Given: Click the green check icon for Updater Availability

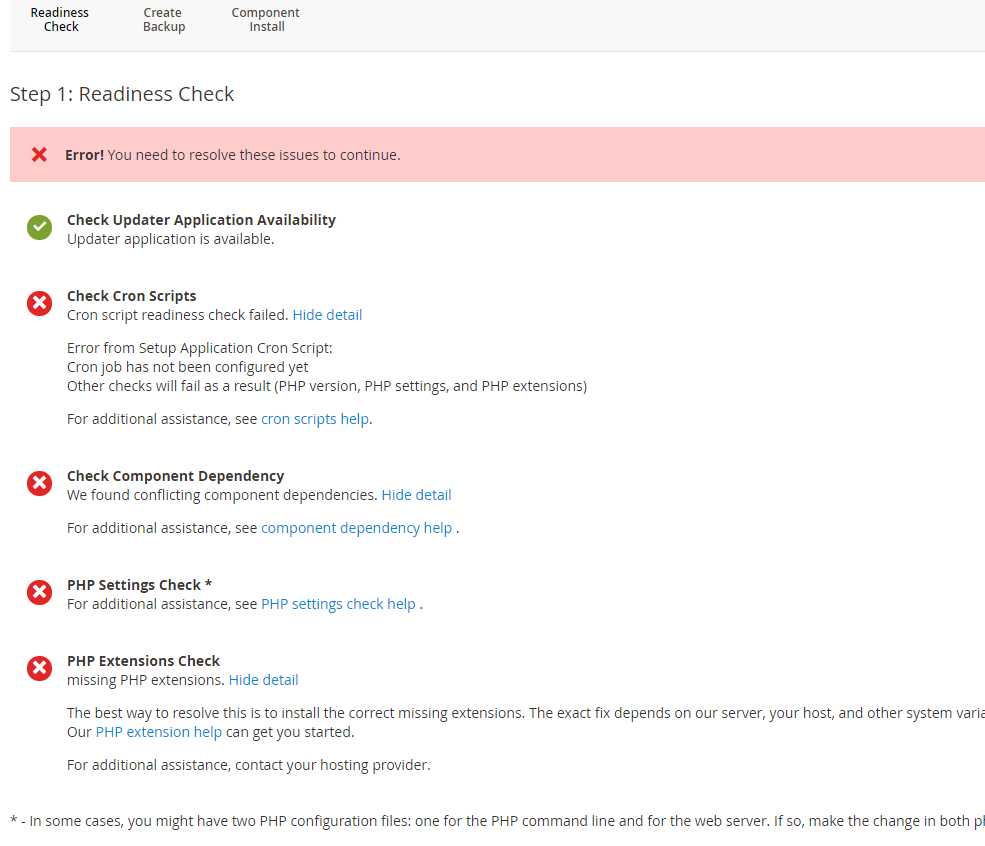Looking at the screenshot, I should 39,228.
